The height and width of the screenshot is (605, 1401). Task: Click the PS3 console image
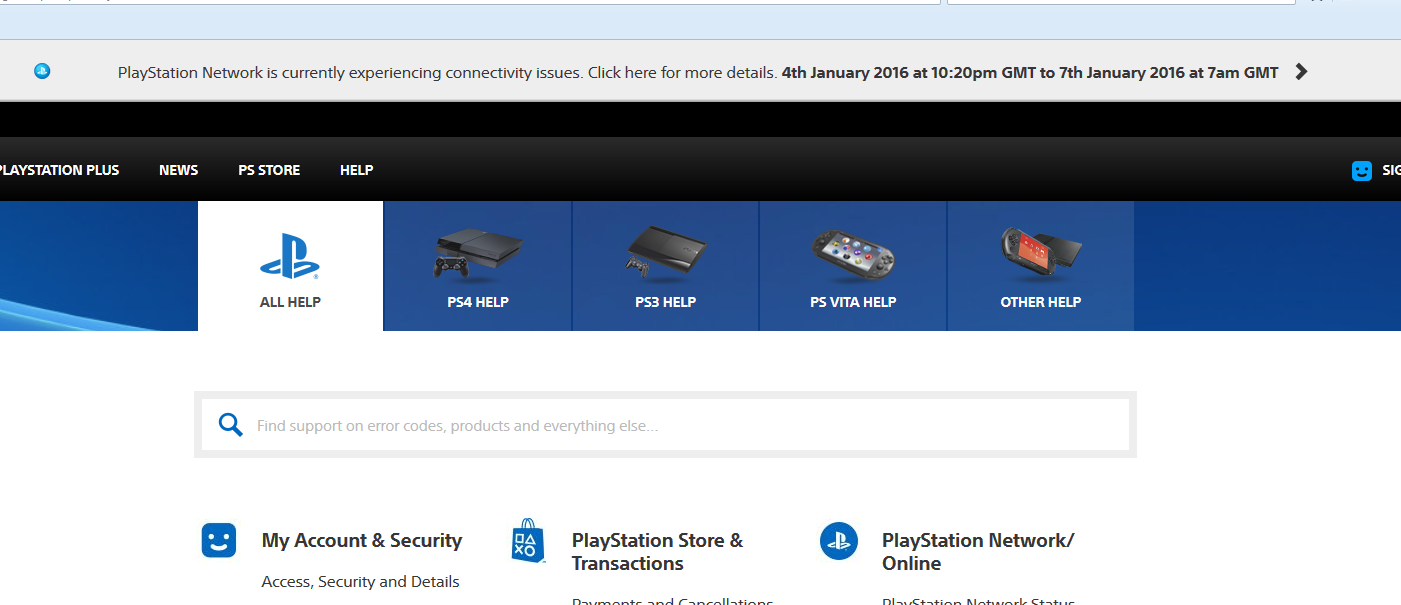point(666,251)
